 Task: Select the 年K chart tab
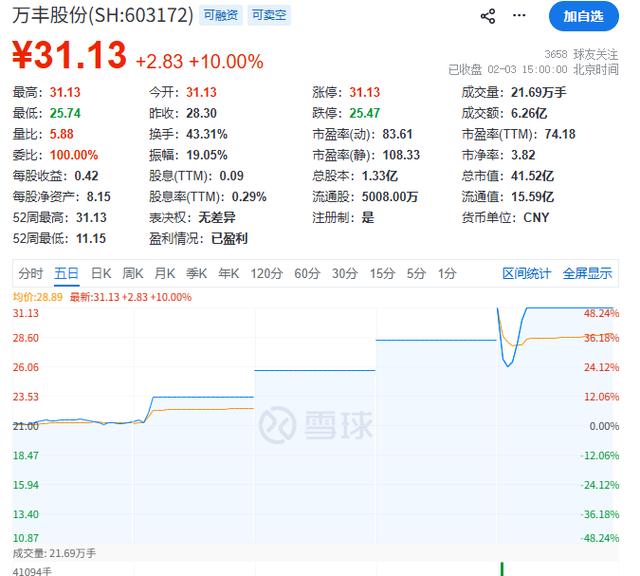point(229,273)
